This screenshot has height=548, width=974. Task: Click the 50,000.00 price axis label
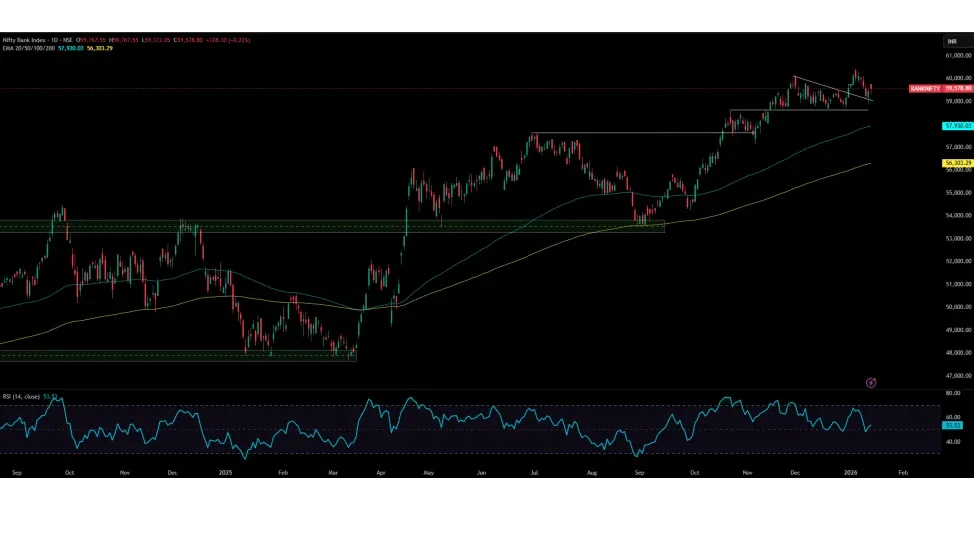coord(958,307)
